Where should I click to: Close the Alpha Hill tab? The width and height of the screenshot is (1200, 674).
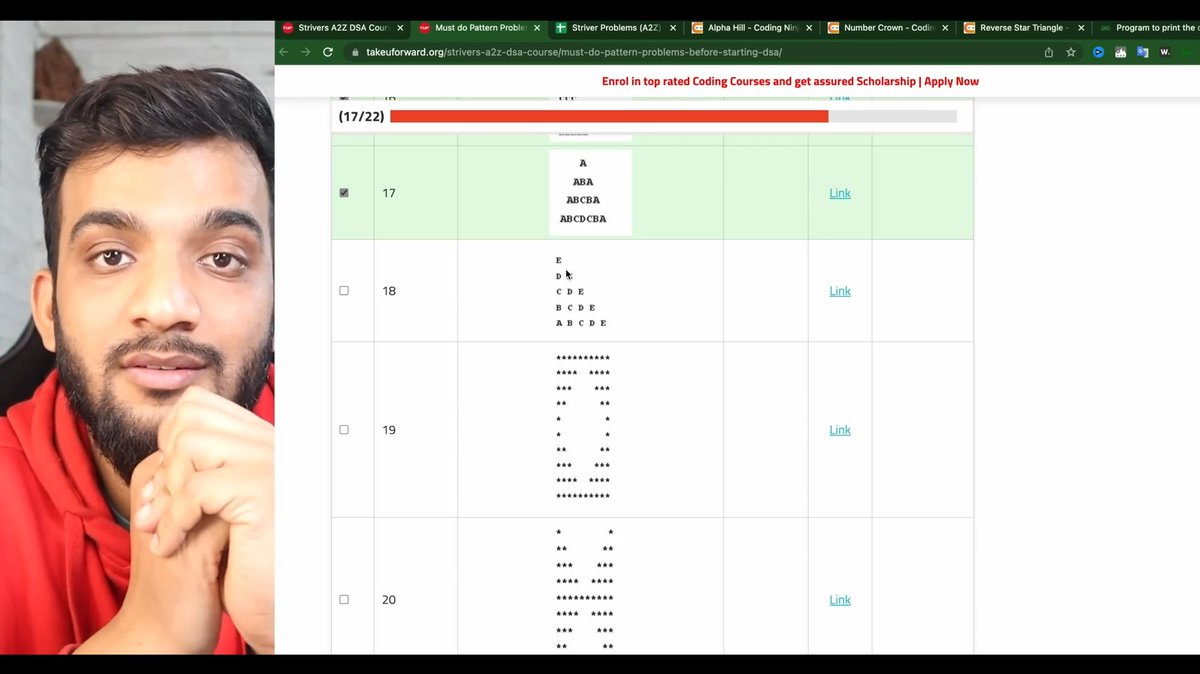809,28
